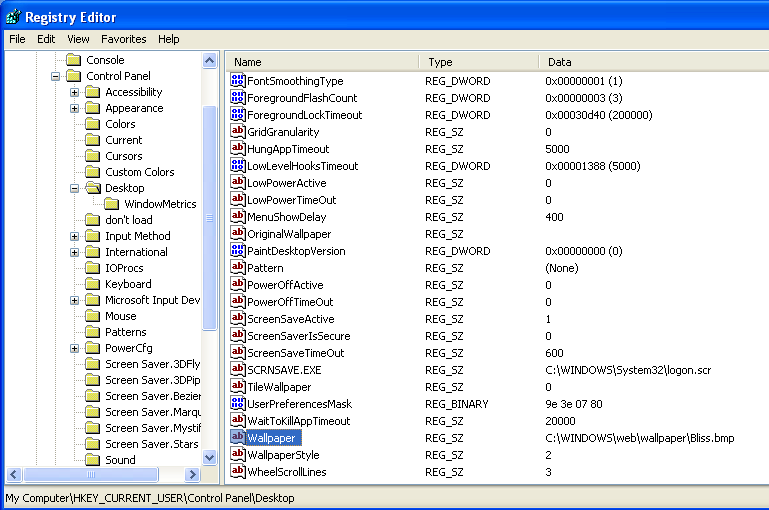Click the TileWallpaper string value icon
The height and width of the screenshot is (510, 769).
238,386
